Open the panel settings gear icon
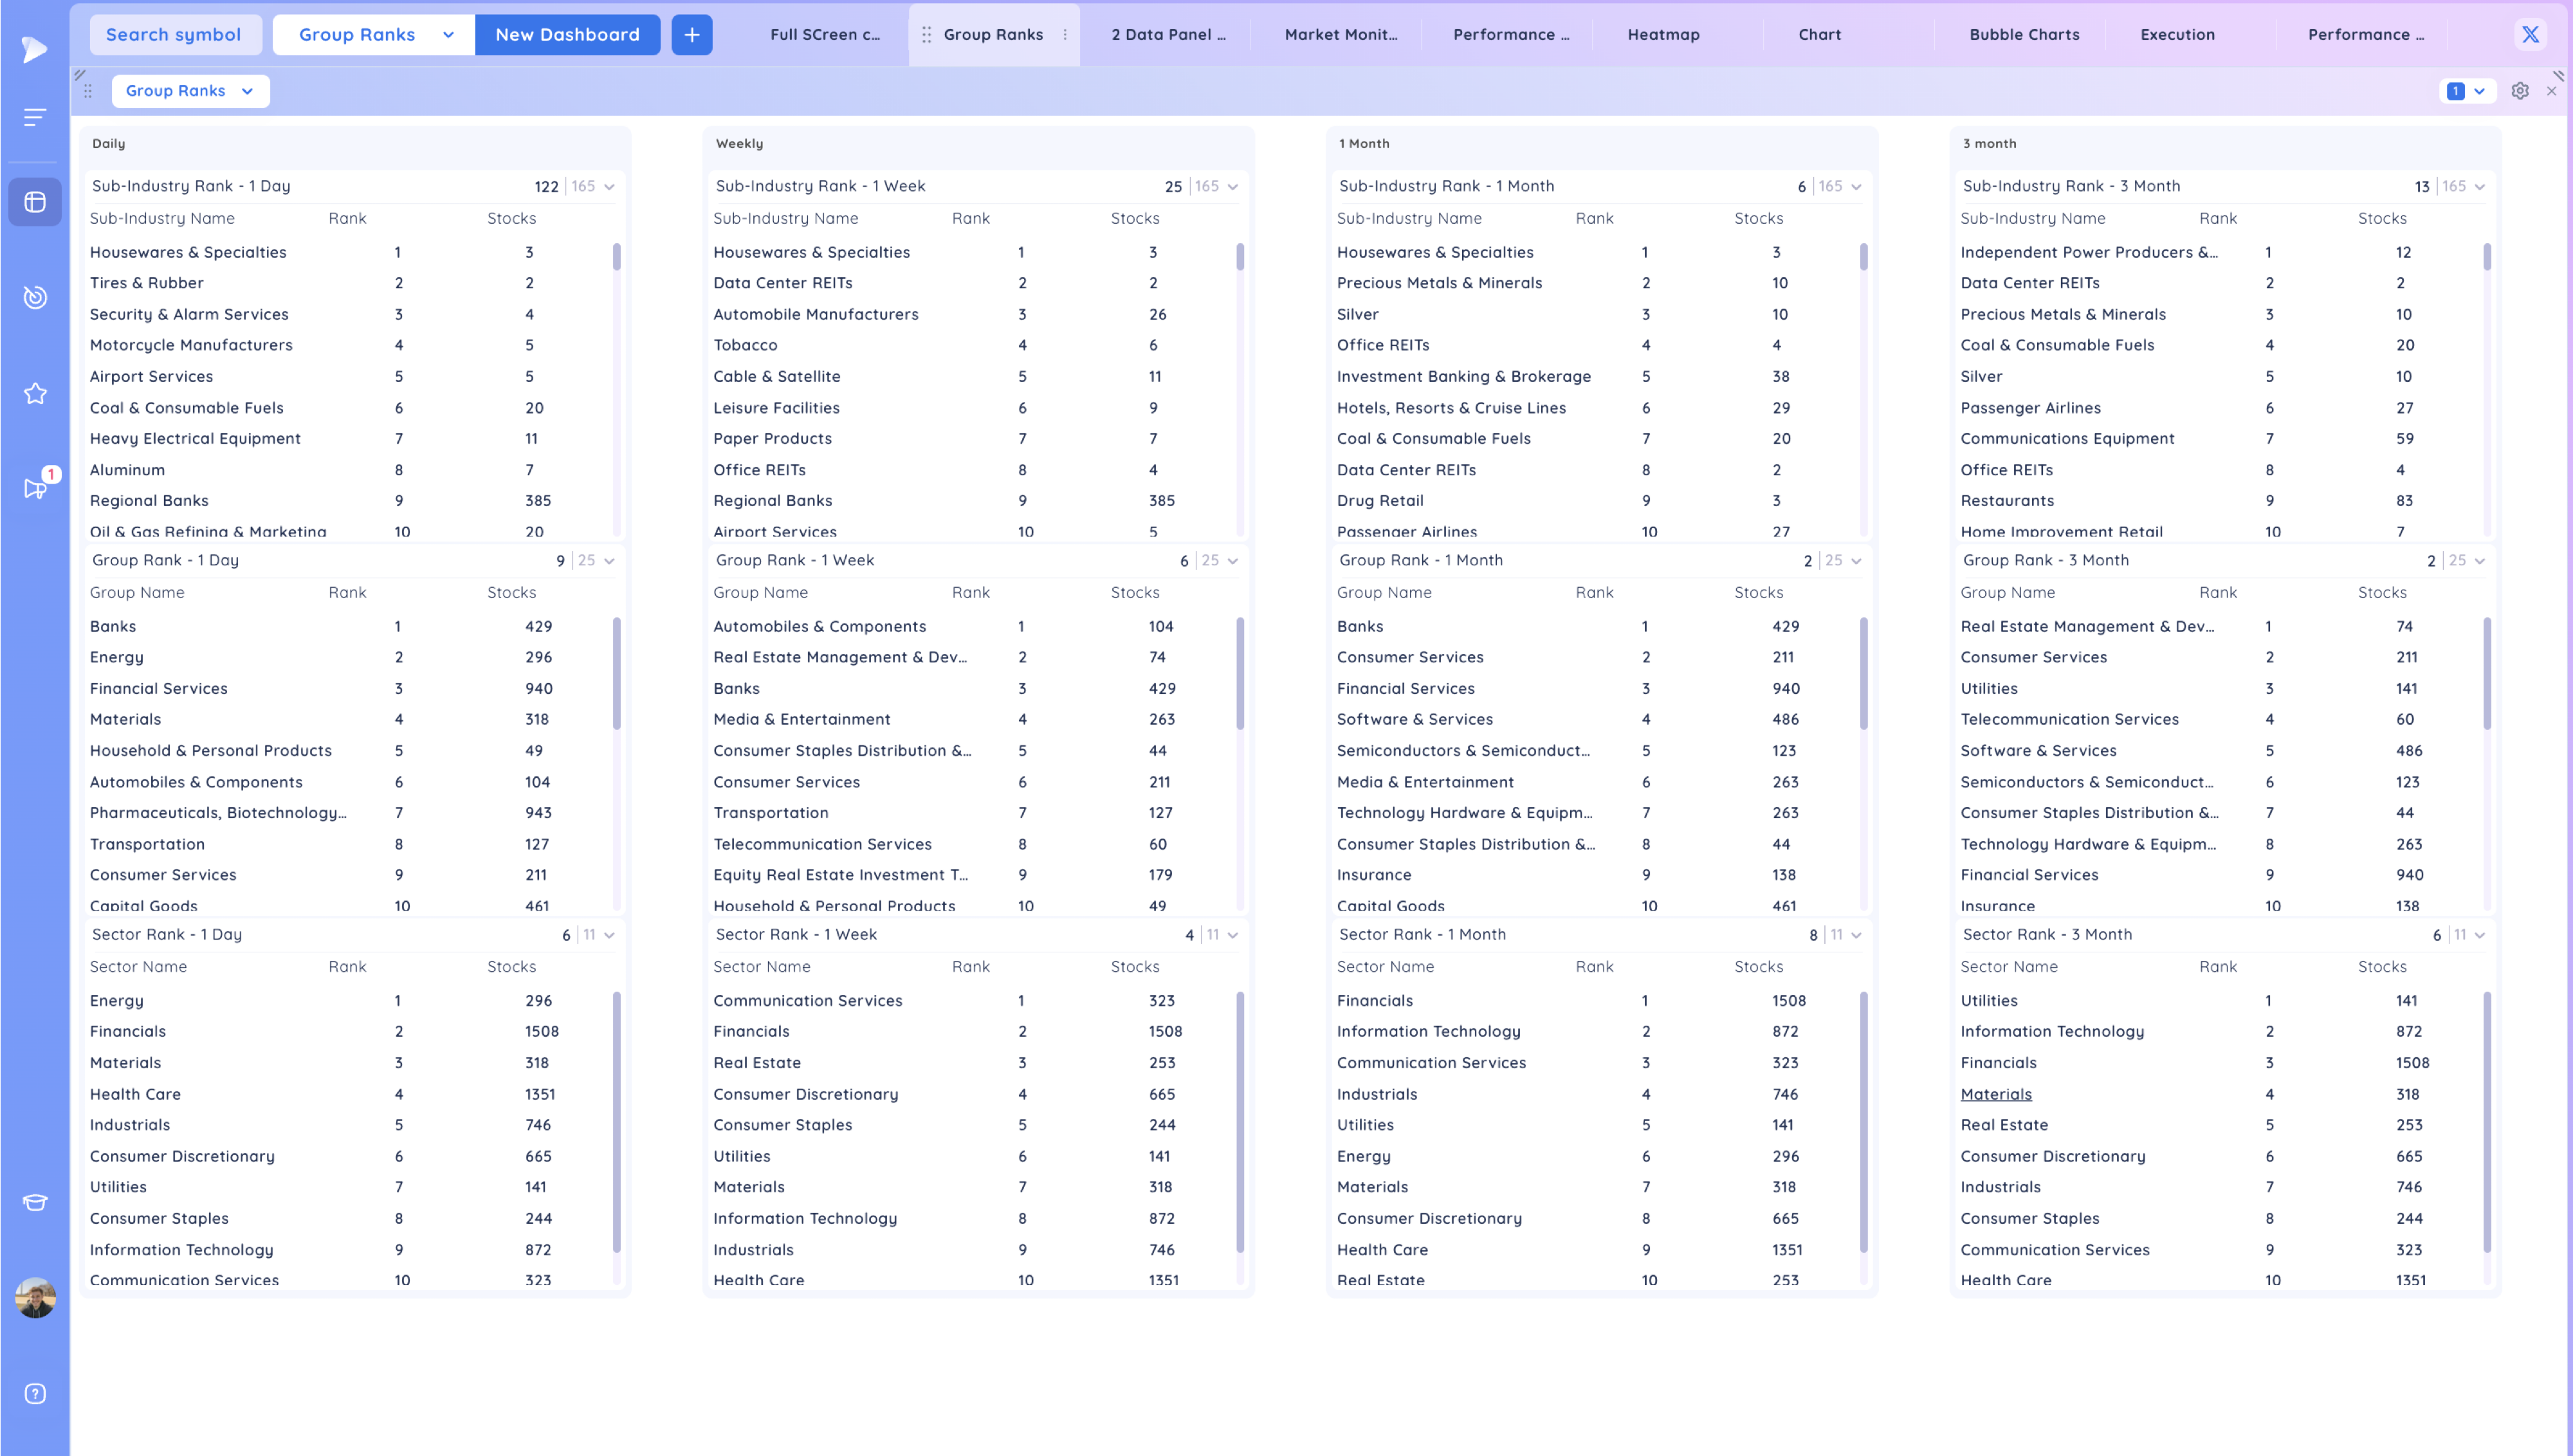The image size is (2573, 1456). click(x=2520, y=91)
